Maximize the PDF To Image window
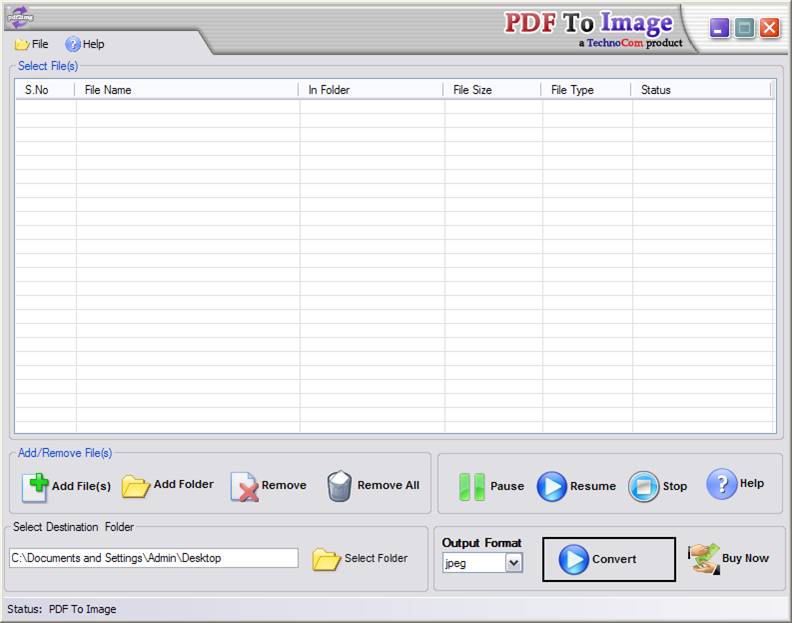Image resolution: width=792 pixels, height=623 pixels. [x=744, y=28]
